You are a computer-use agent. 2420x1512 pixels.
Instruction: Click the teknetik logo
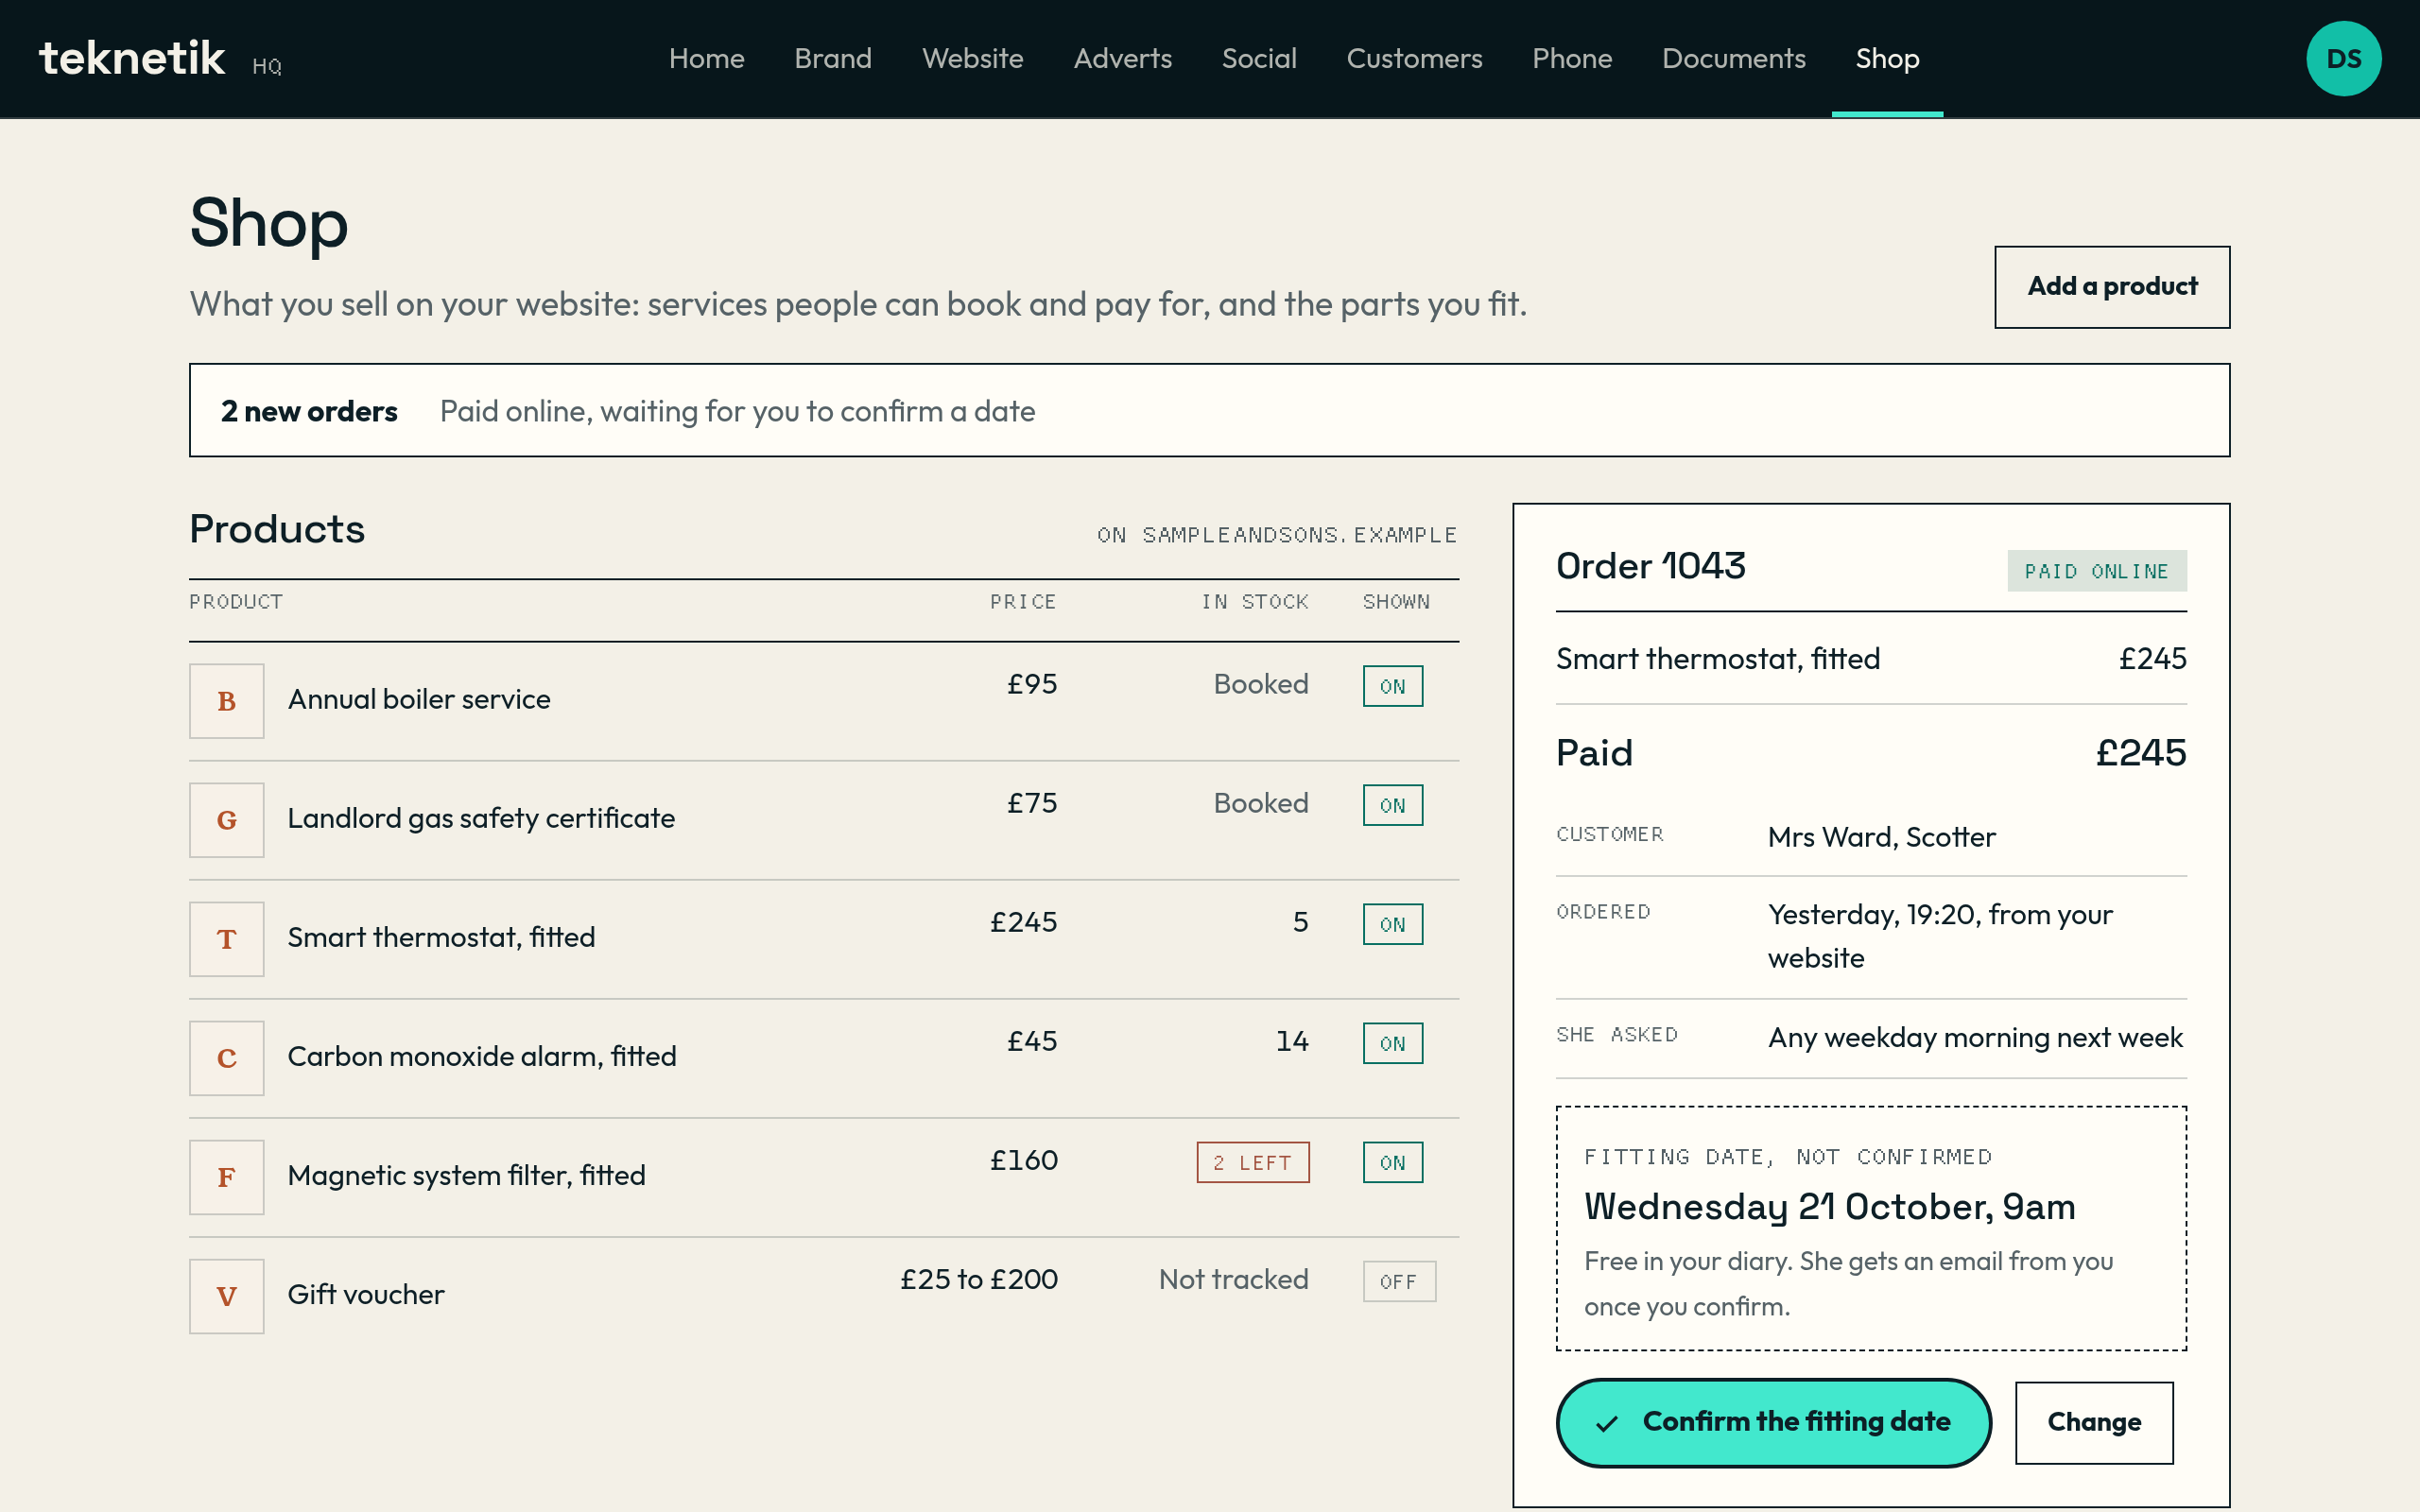(x=132, y=59)
